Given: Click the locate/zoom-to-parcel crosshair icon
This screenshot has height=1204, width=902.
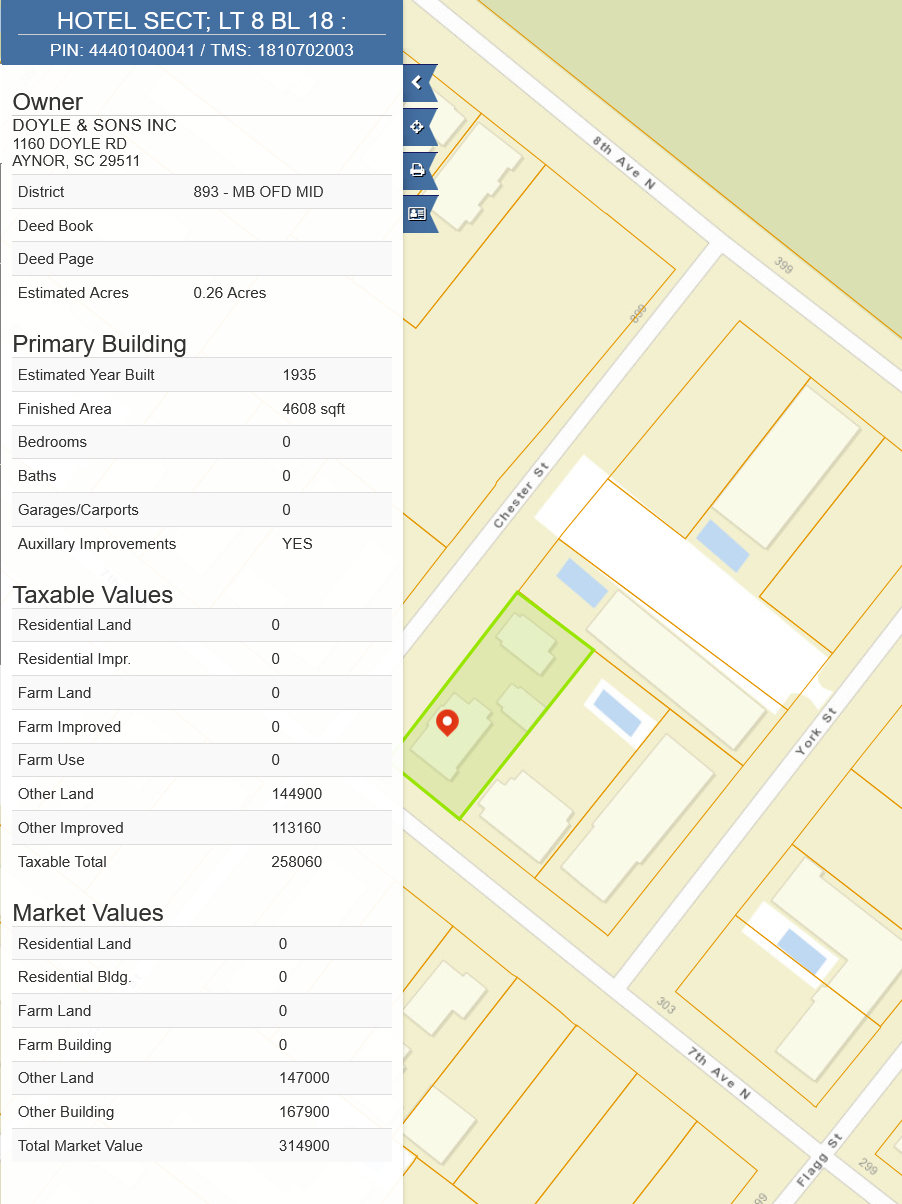Looking at the screenshot, I should coord(418,127).
